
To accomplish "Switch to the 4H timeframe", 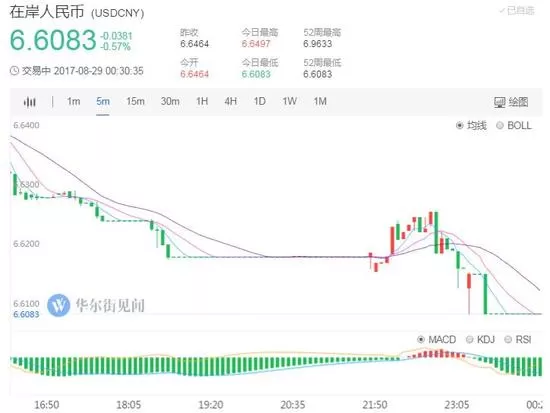I will pyautogui.click(x=231, y=101).
